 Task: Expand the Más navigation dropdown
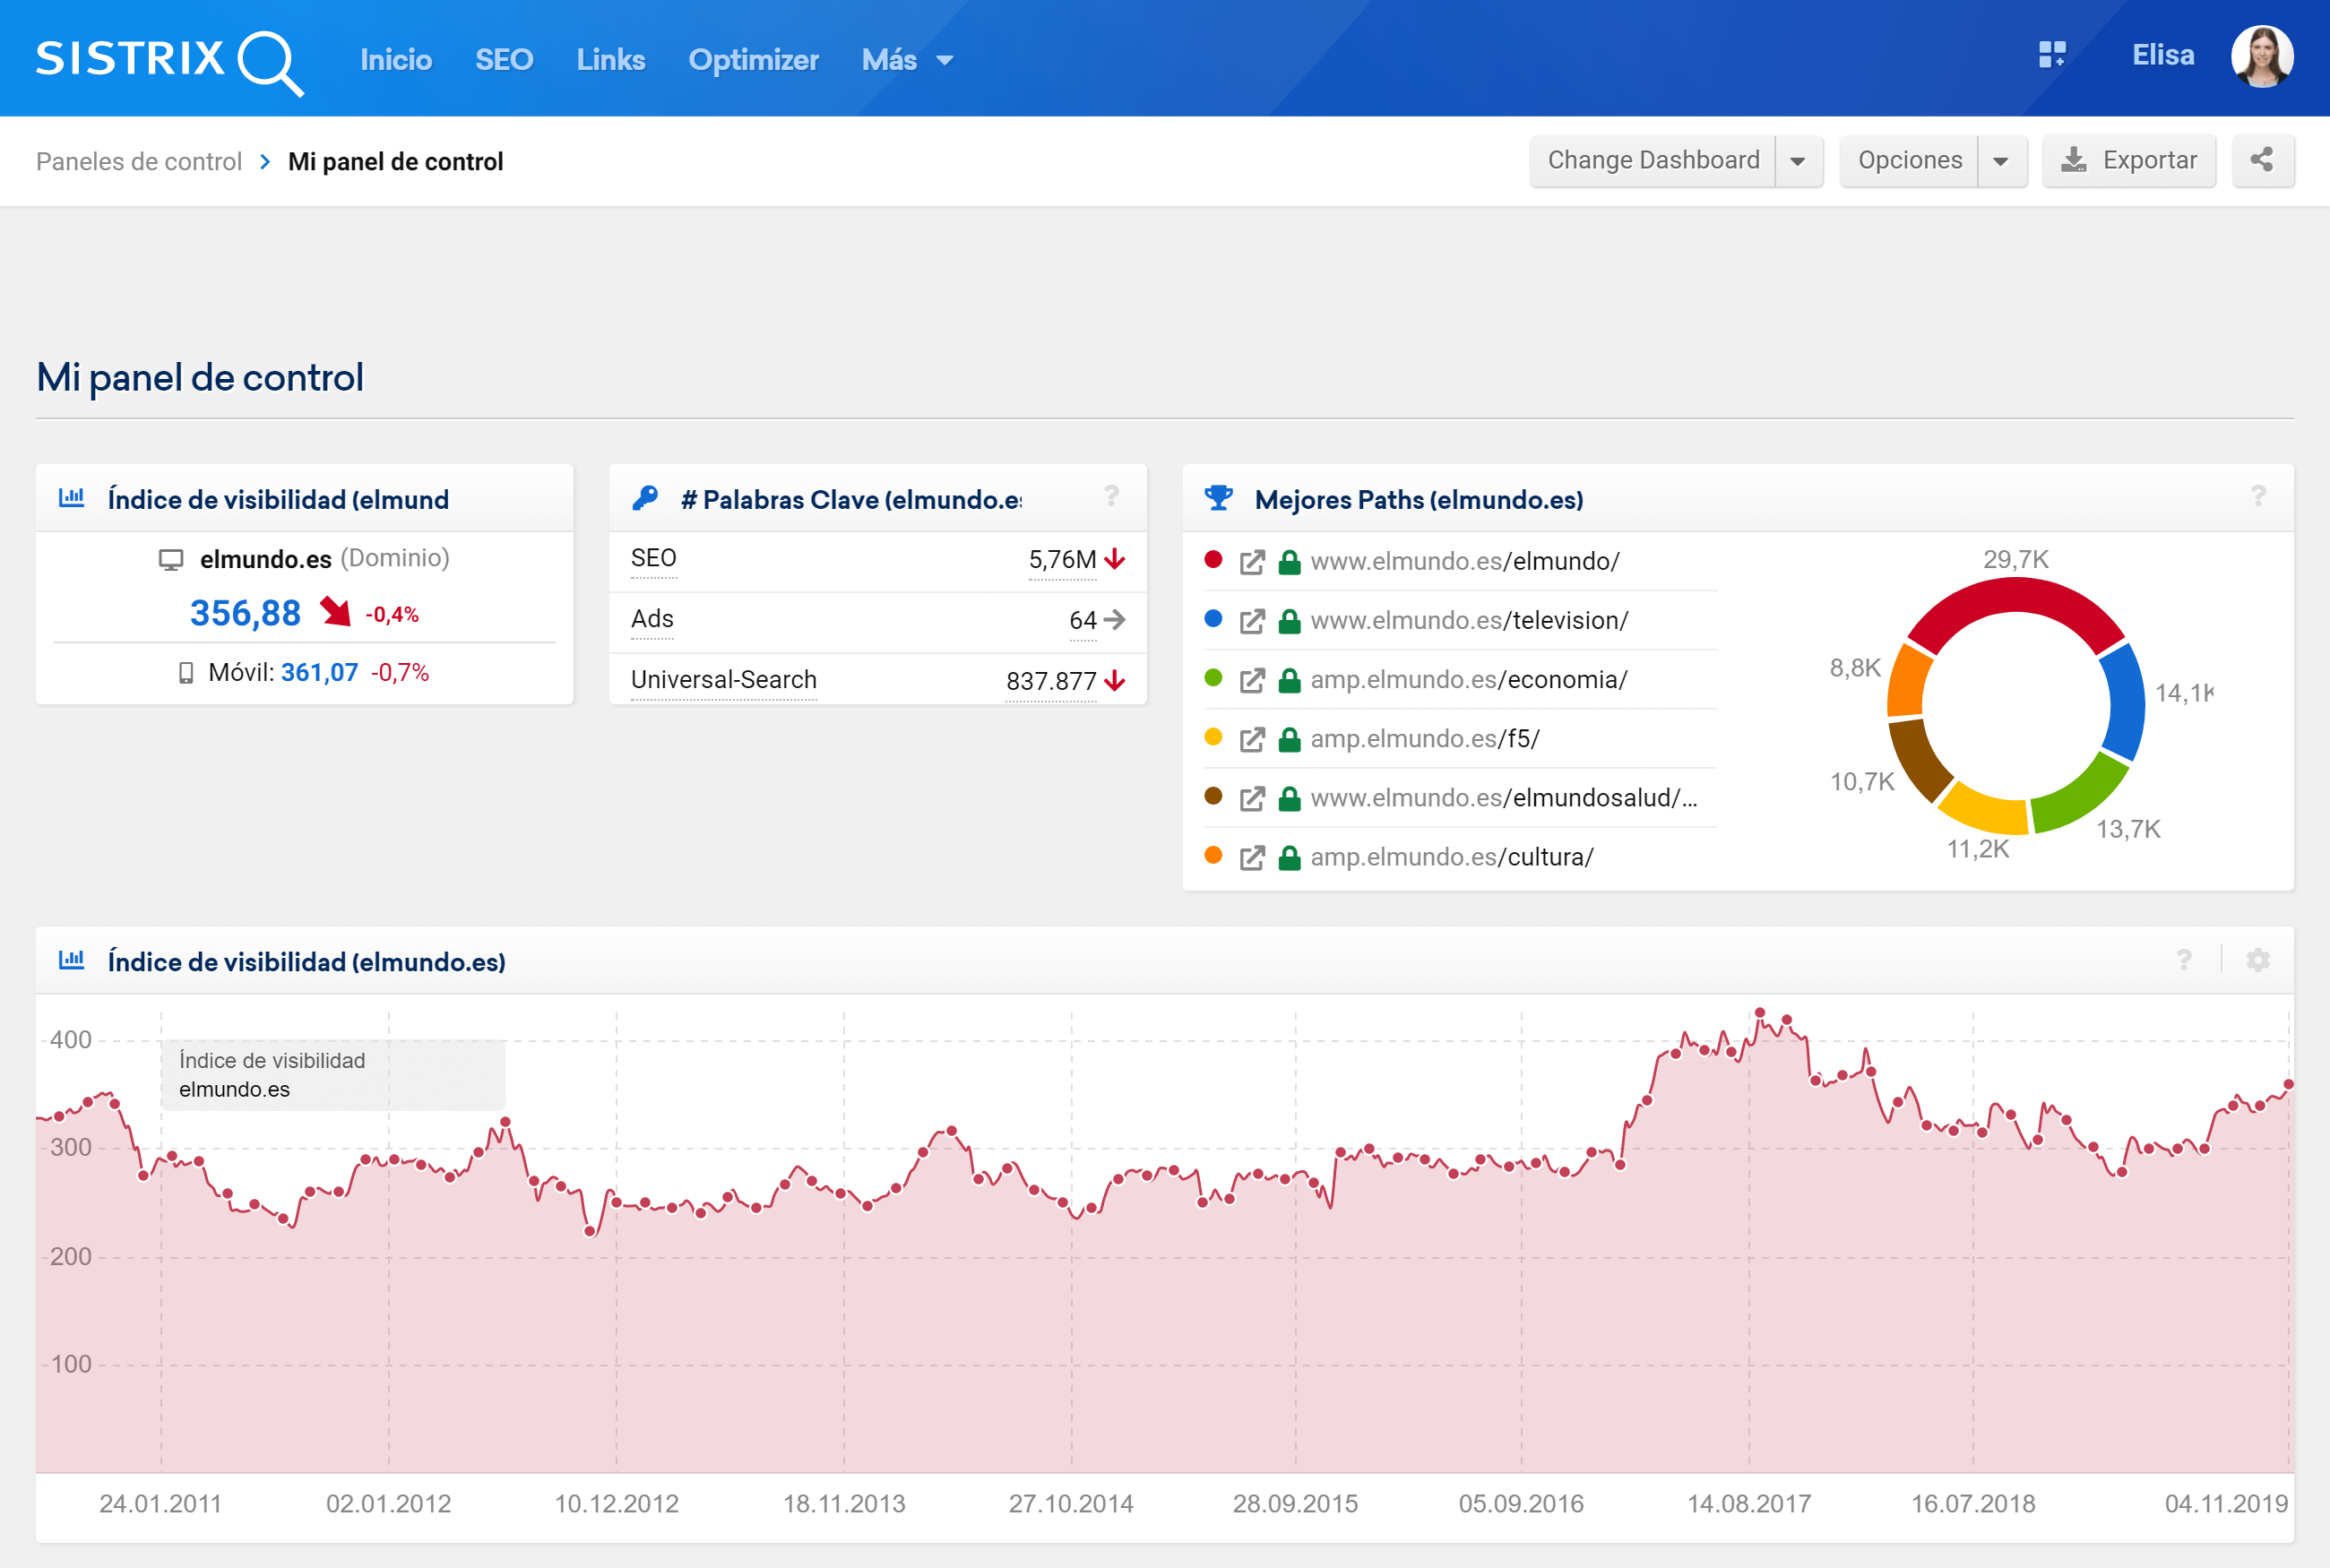pos(909,57)
